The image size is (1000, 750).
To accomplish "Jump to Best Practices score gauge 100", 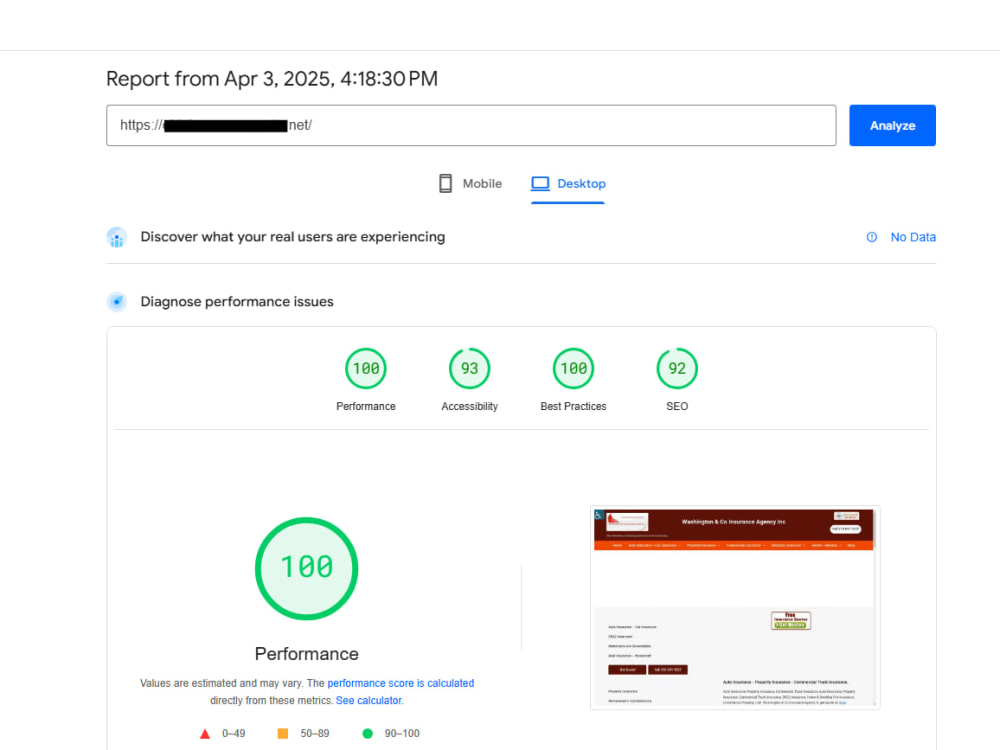I will (573, 369).
